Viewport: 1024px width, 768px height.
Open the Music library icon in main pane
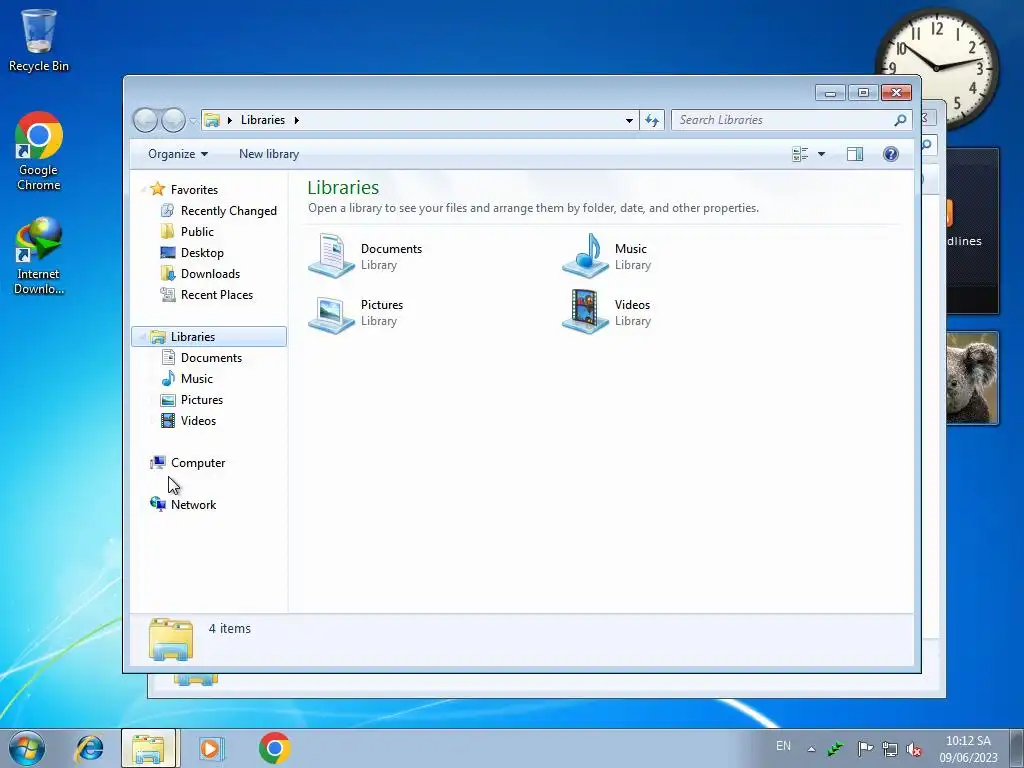(x=585, y=256)
